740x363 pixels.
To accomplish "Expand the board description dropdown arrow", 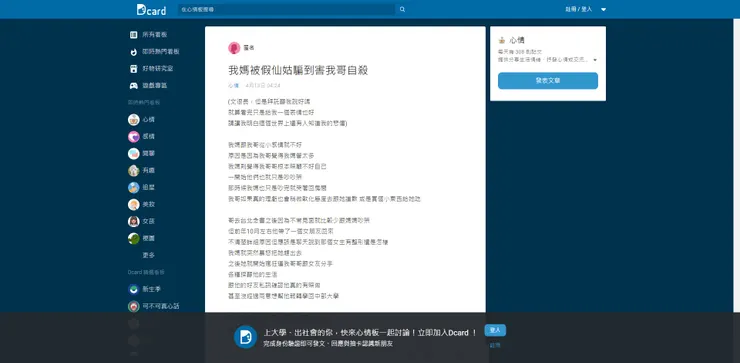I will (595, 60).
